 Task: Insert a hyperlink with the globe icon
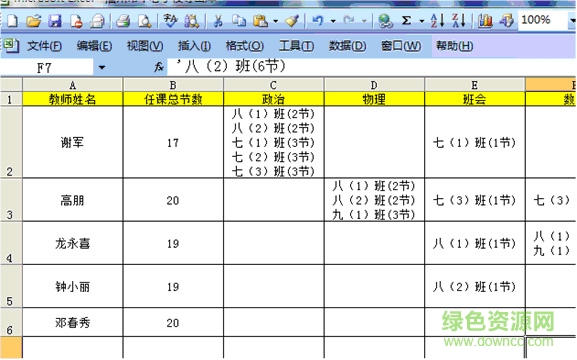pyautogui.click(x=385, y=21)
